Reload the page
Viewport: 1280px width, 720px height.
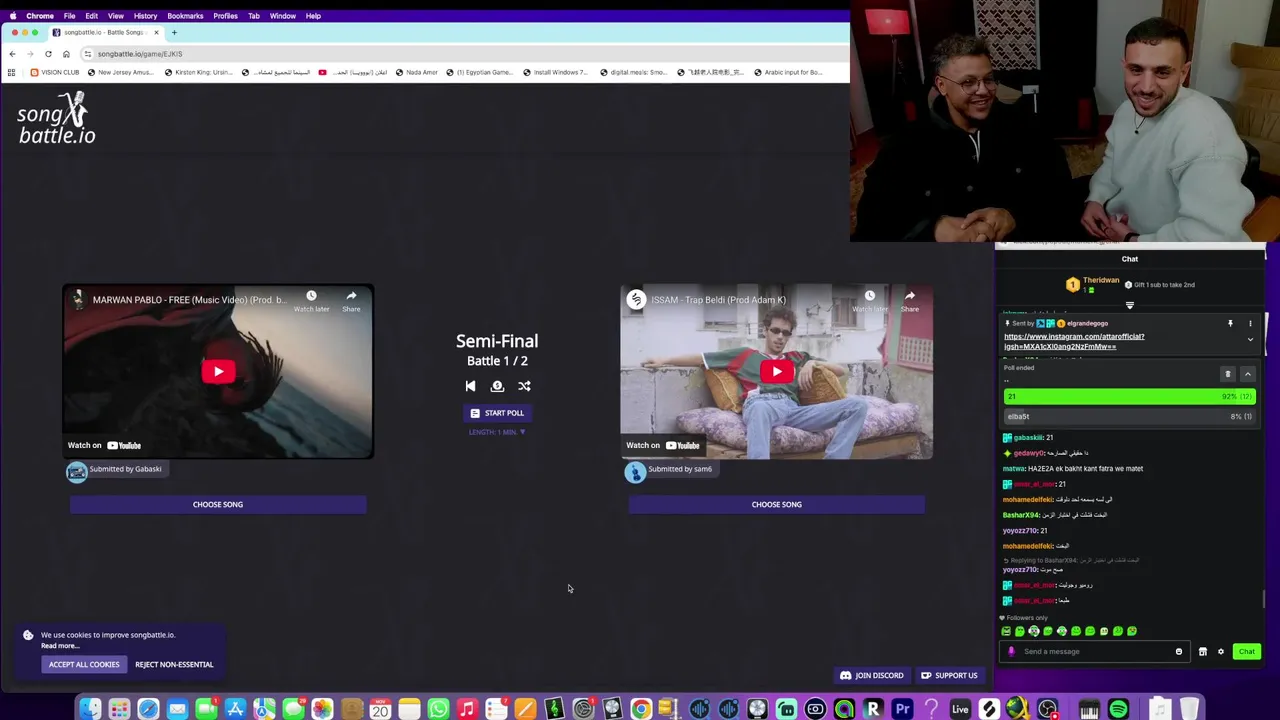point(48,54)
